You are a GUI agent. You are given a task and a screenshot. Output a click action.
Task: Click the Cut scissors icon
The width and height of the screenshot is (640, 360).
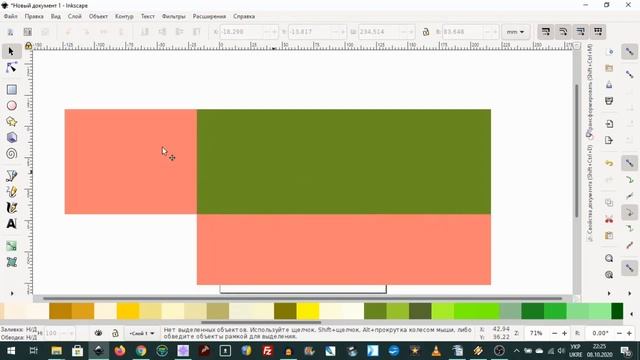609,219
